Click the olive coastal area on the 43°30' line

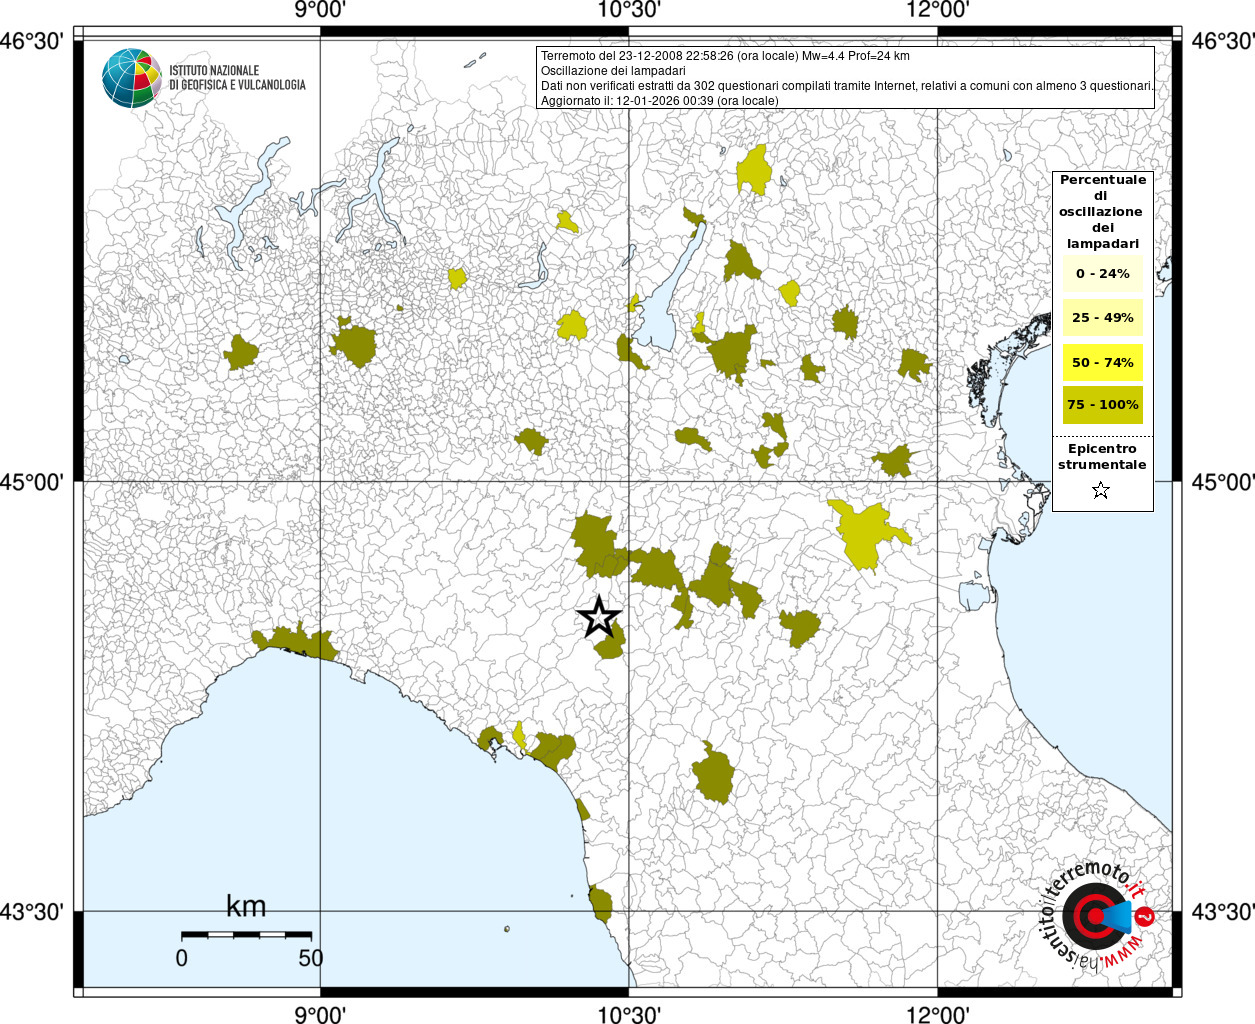[x=600, y=903]
